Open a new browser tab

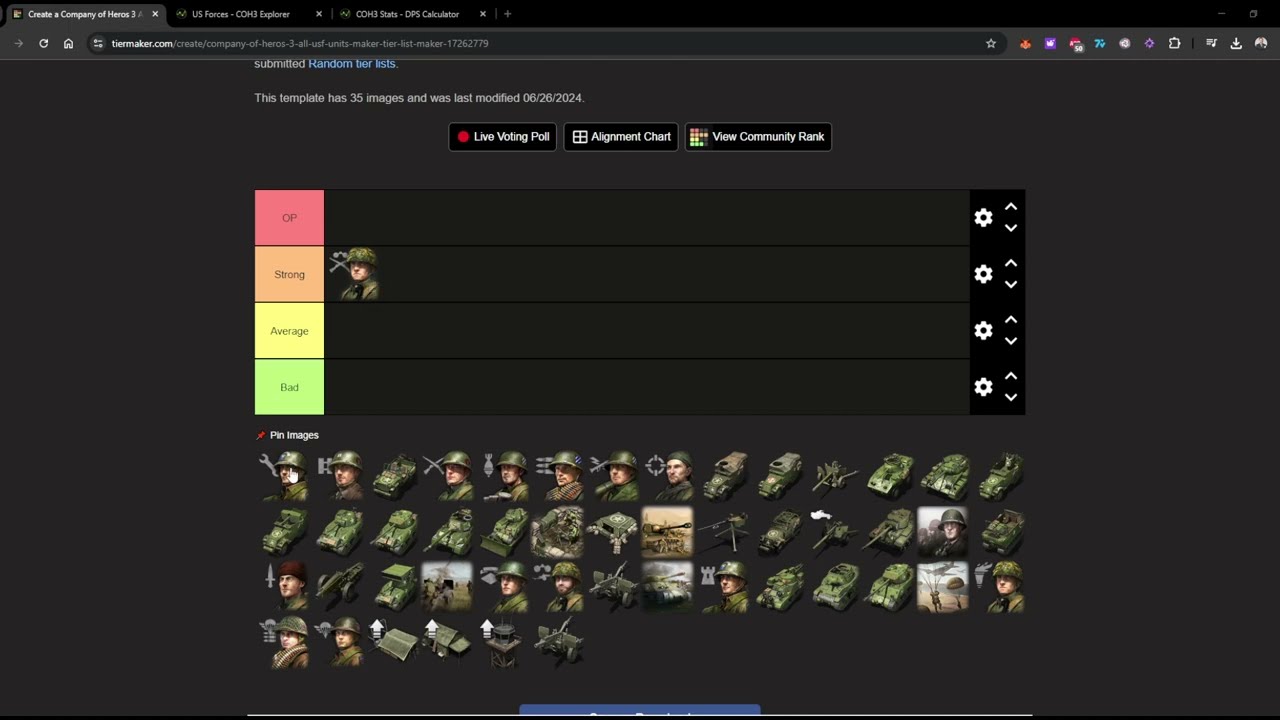[507, 14]
